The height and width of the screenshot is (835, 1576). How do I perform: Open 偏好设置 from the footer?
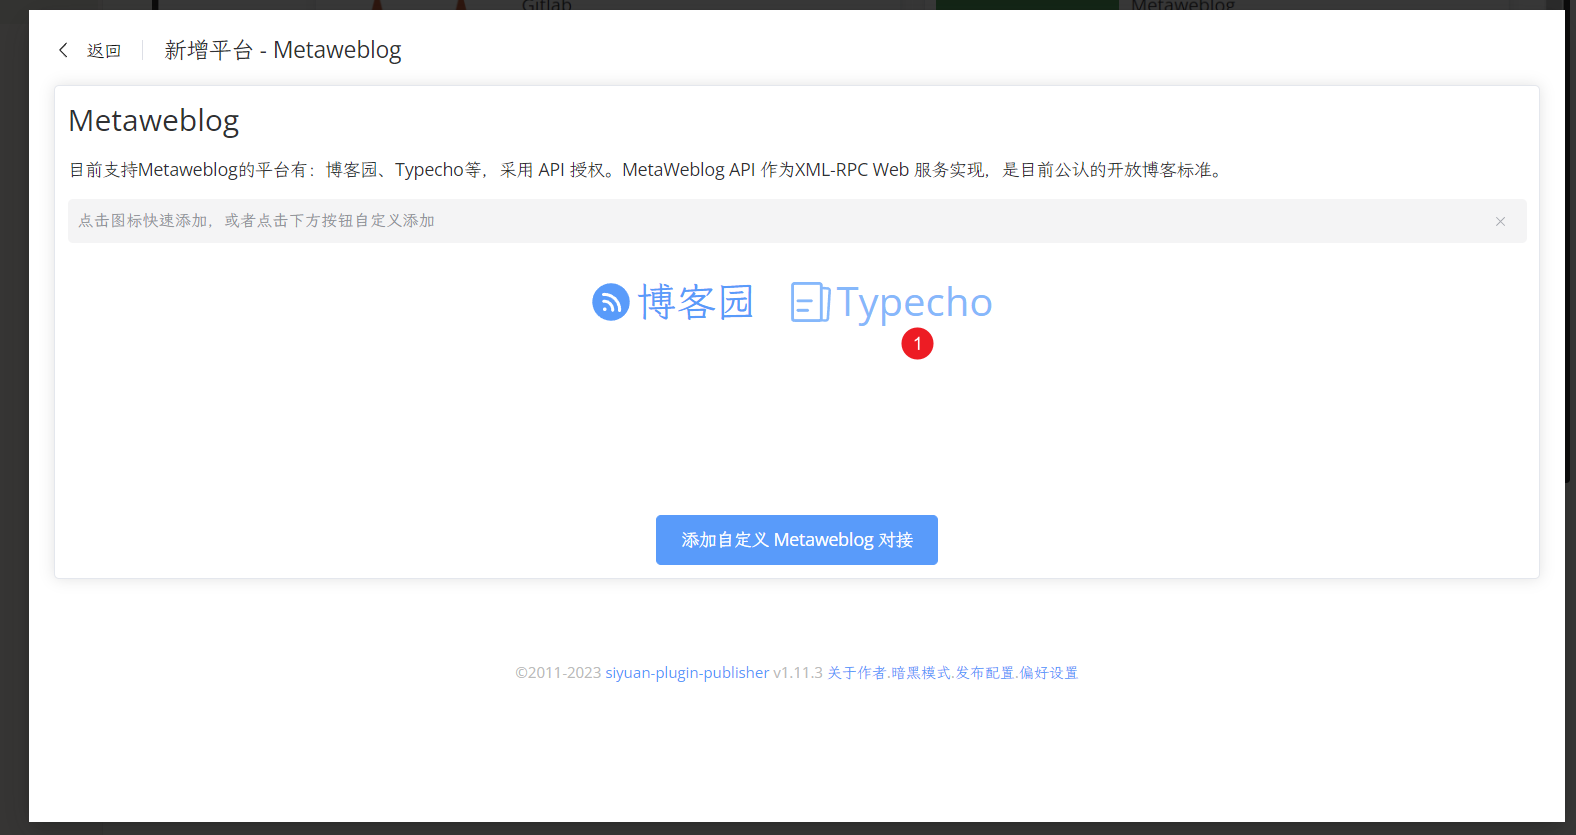point(1049,673)
